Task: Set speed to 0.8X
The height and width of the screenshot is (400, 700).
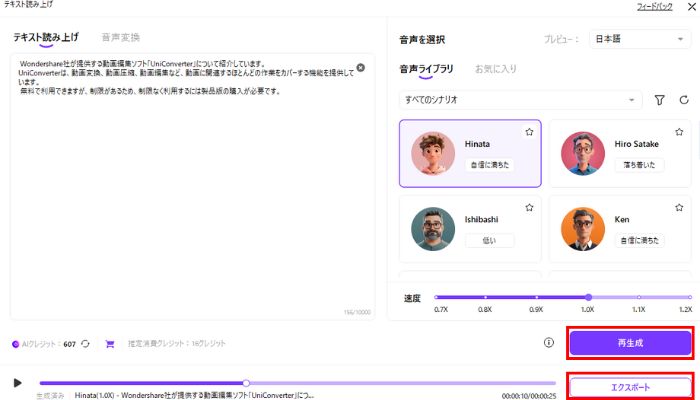Action: (x=485, y=297)
